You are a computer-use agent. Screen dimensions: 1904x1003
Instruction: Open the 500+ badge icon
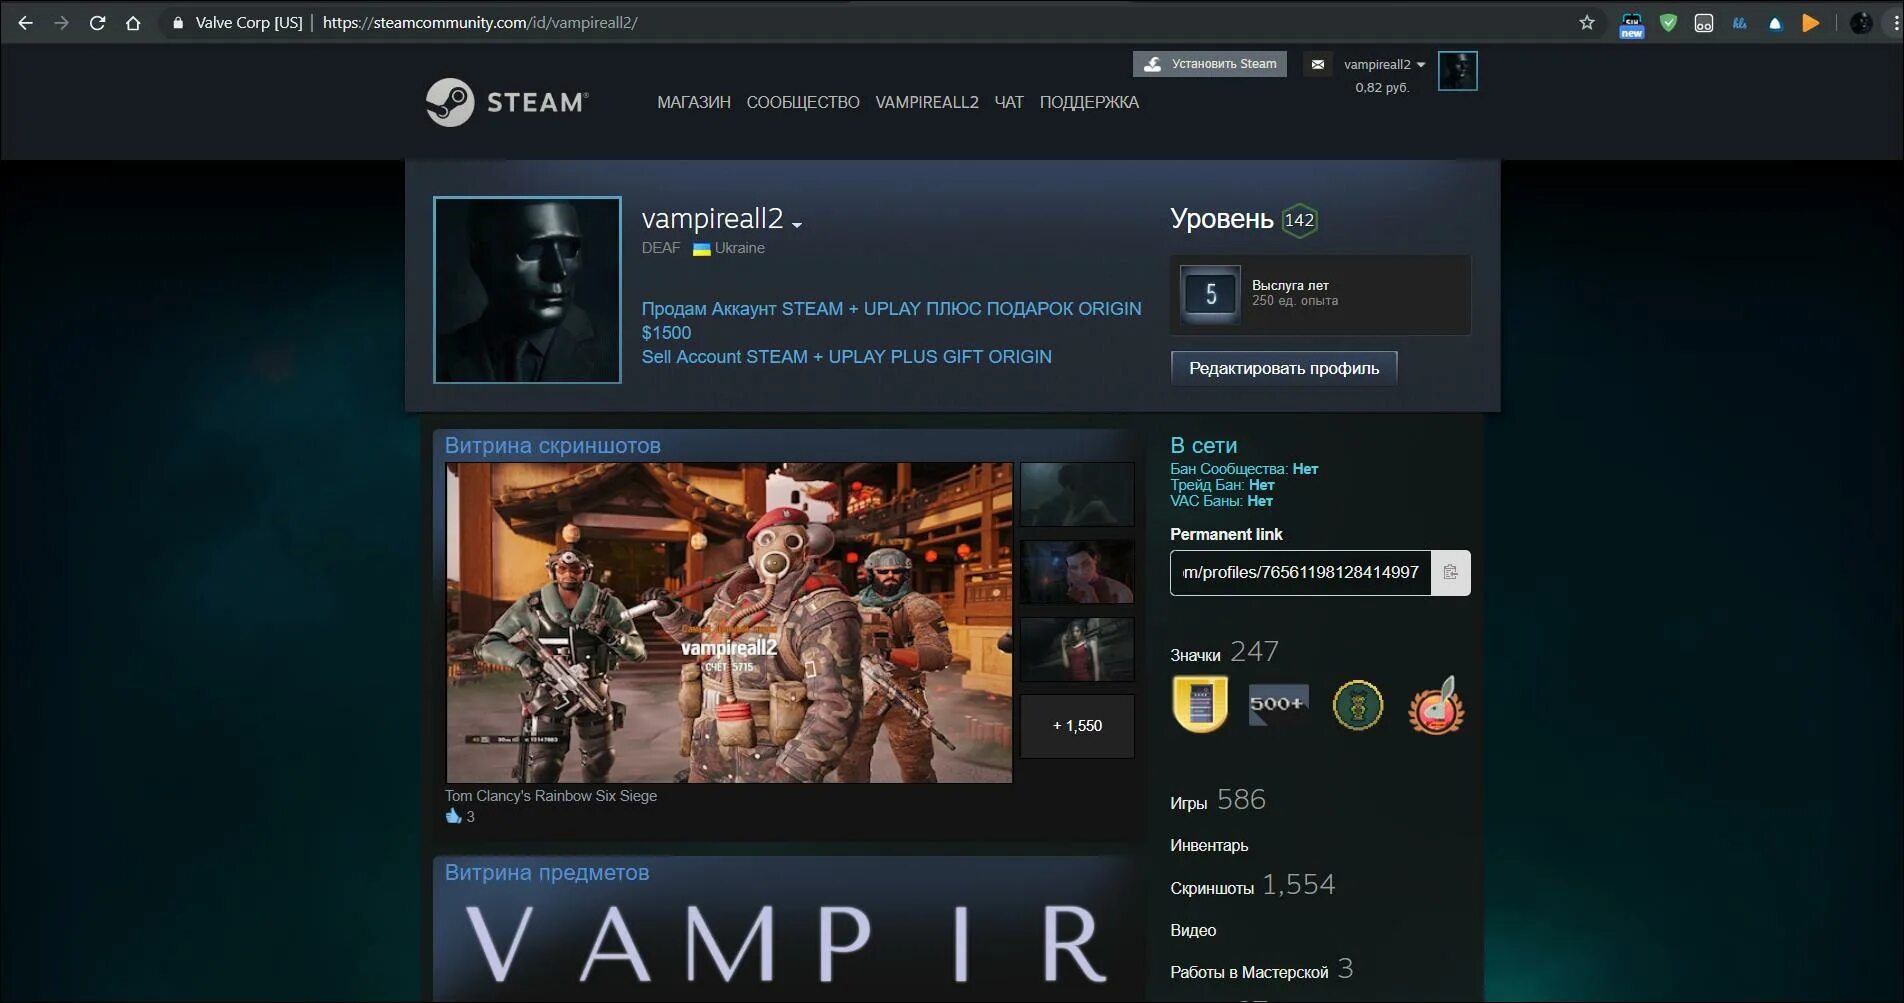[1278, 704]
